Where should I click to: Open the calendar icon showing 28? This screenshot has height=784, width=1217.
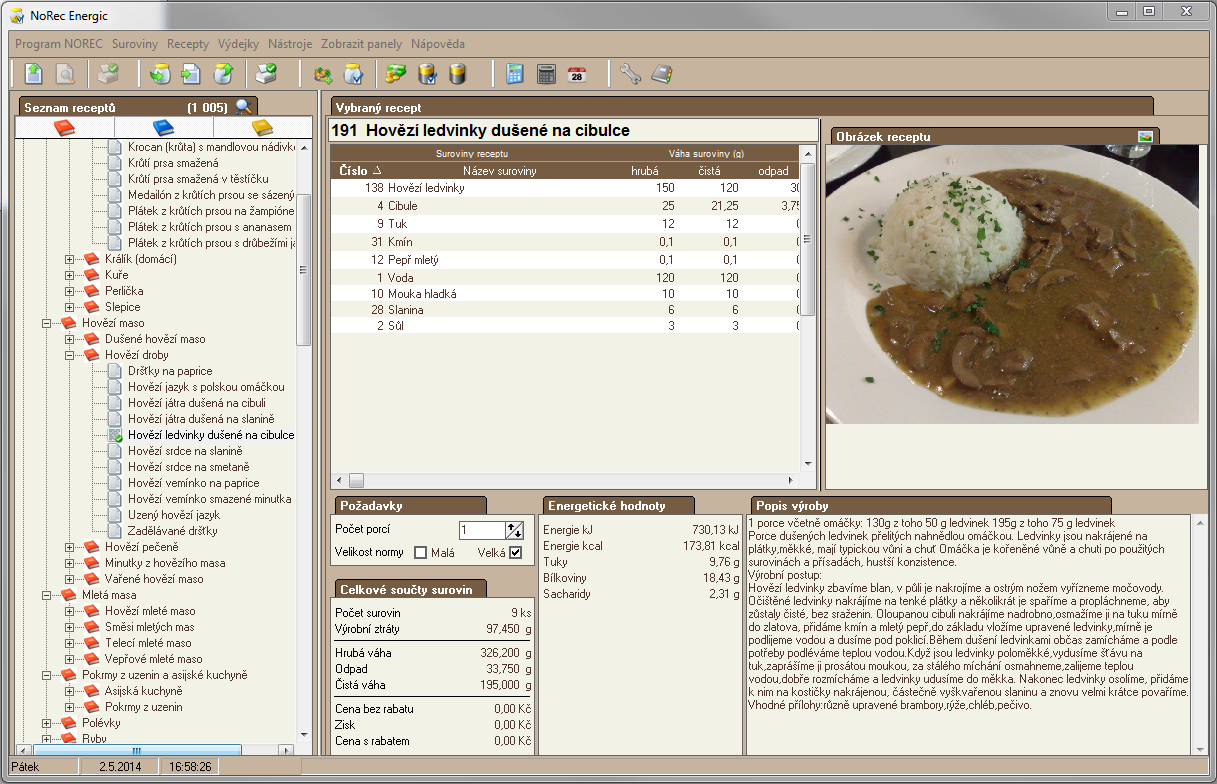pyautogui.click(x=577, y=74)
